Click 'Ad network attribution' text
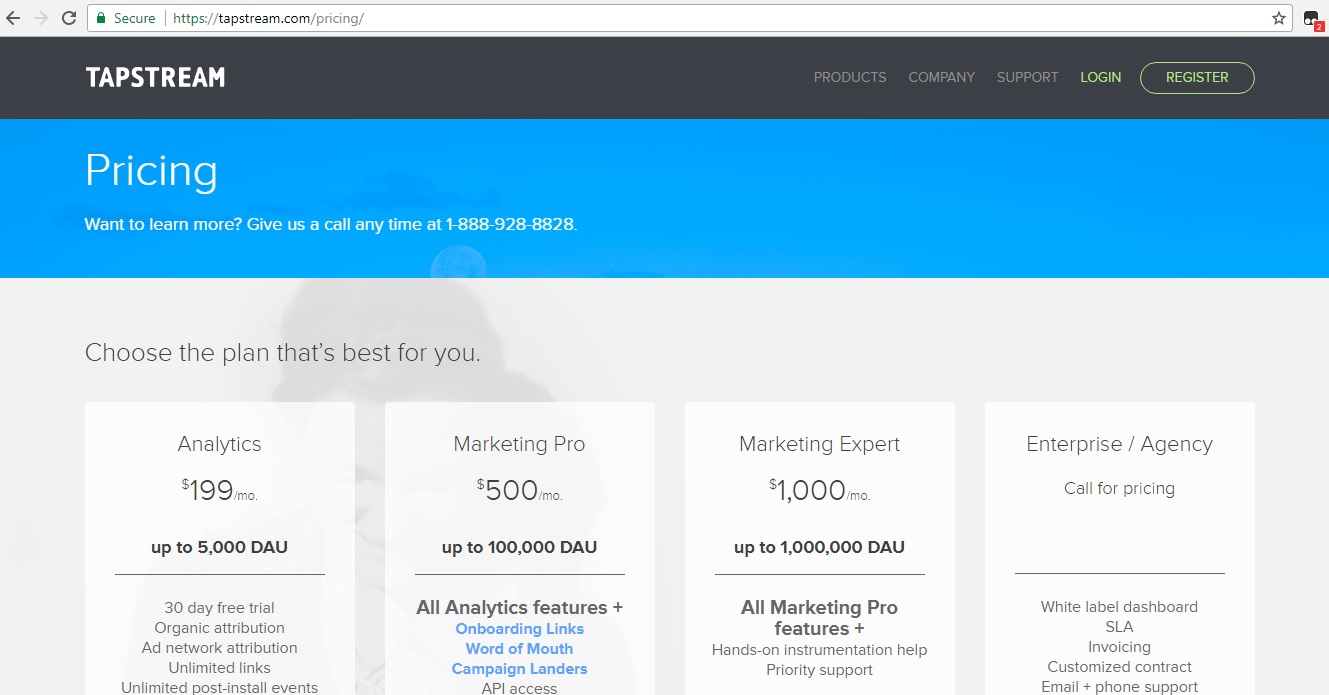The height and width of the screenshot is (695, 1329). (x=219, y=648)
